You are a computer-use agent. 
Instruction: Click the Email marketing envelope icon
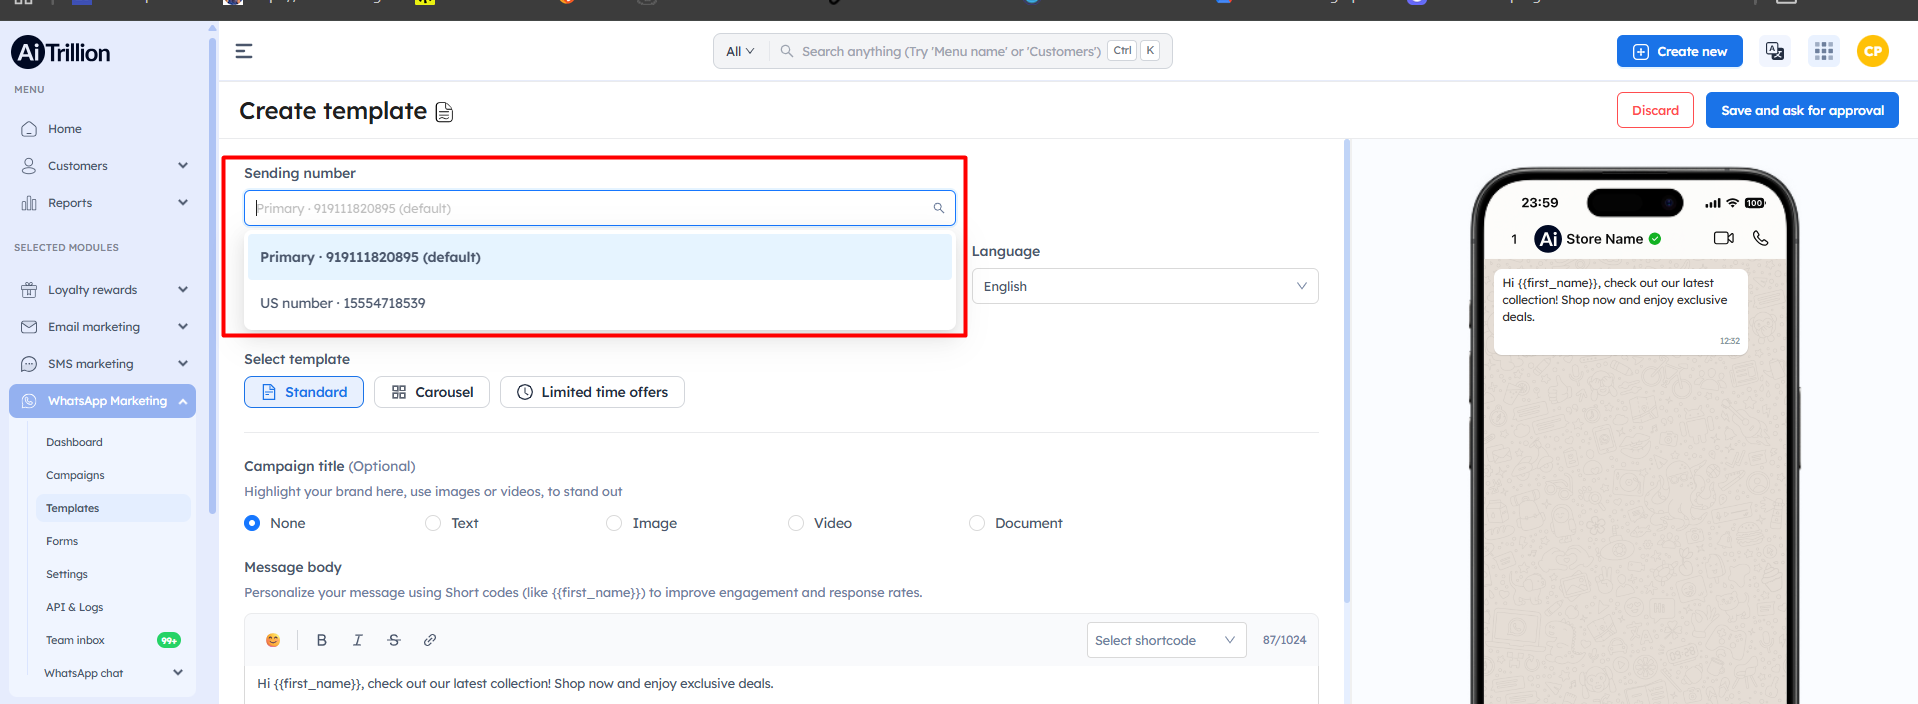29,327
